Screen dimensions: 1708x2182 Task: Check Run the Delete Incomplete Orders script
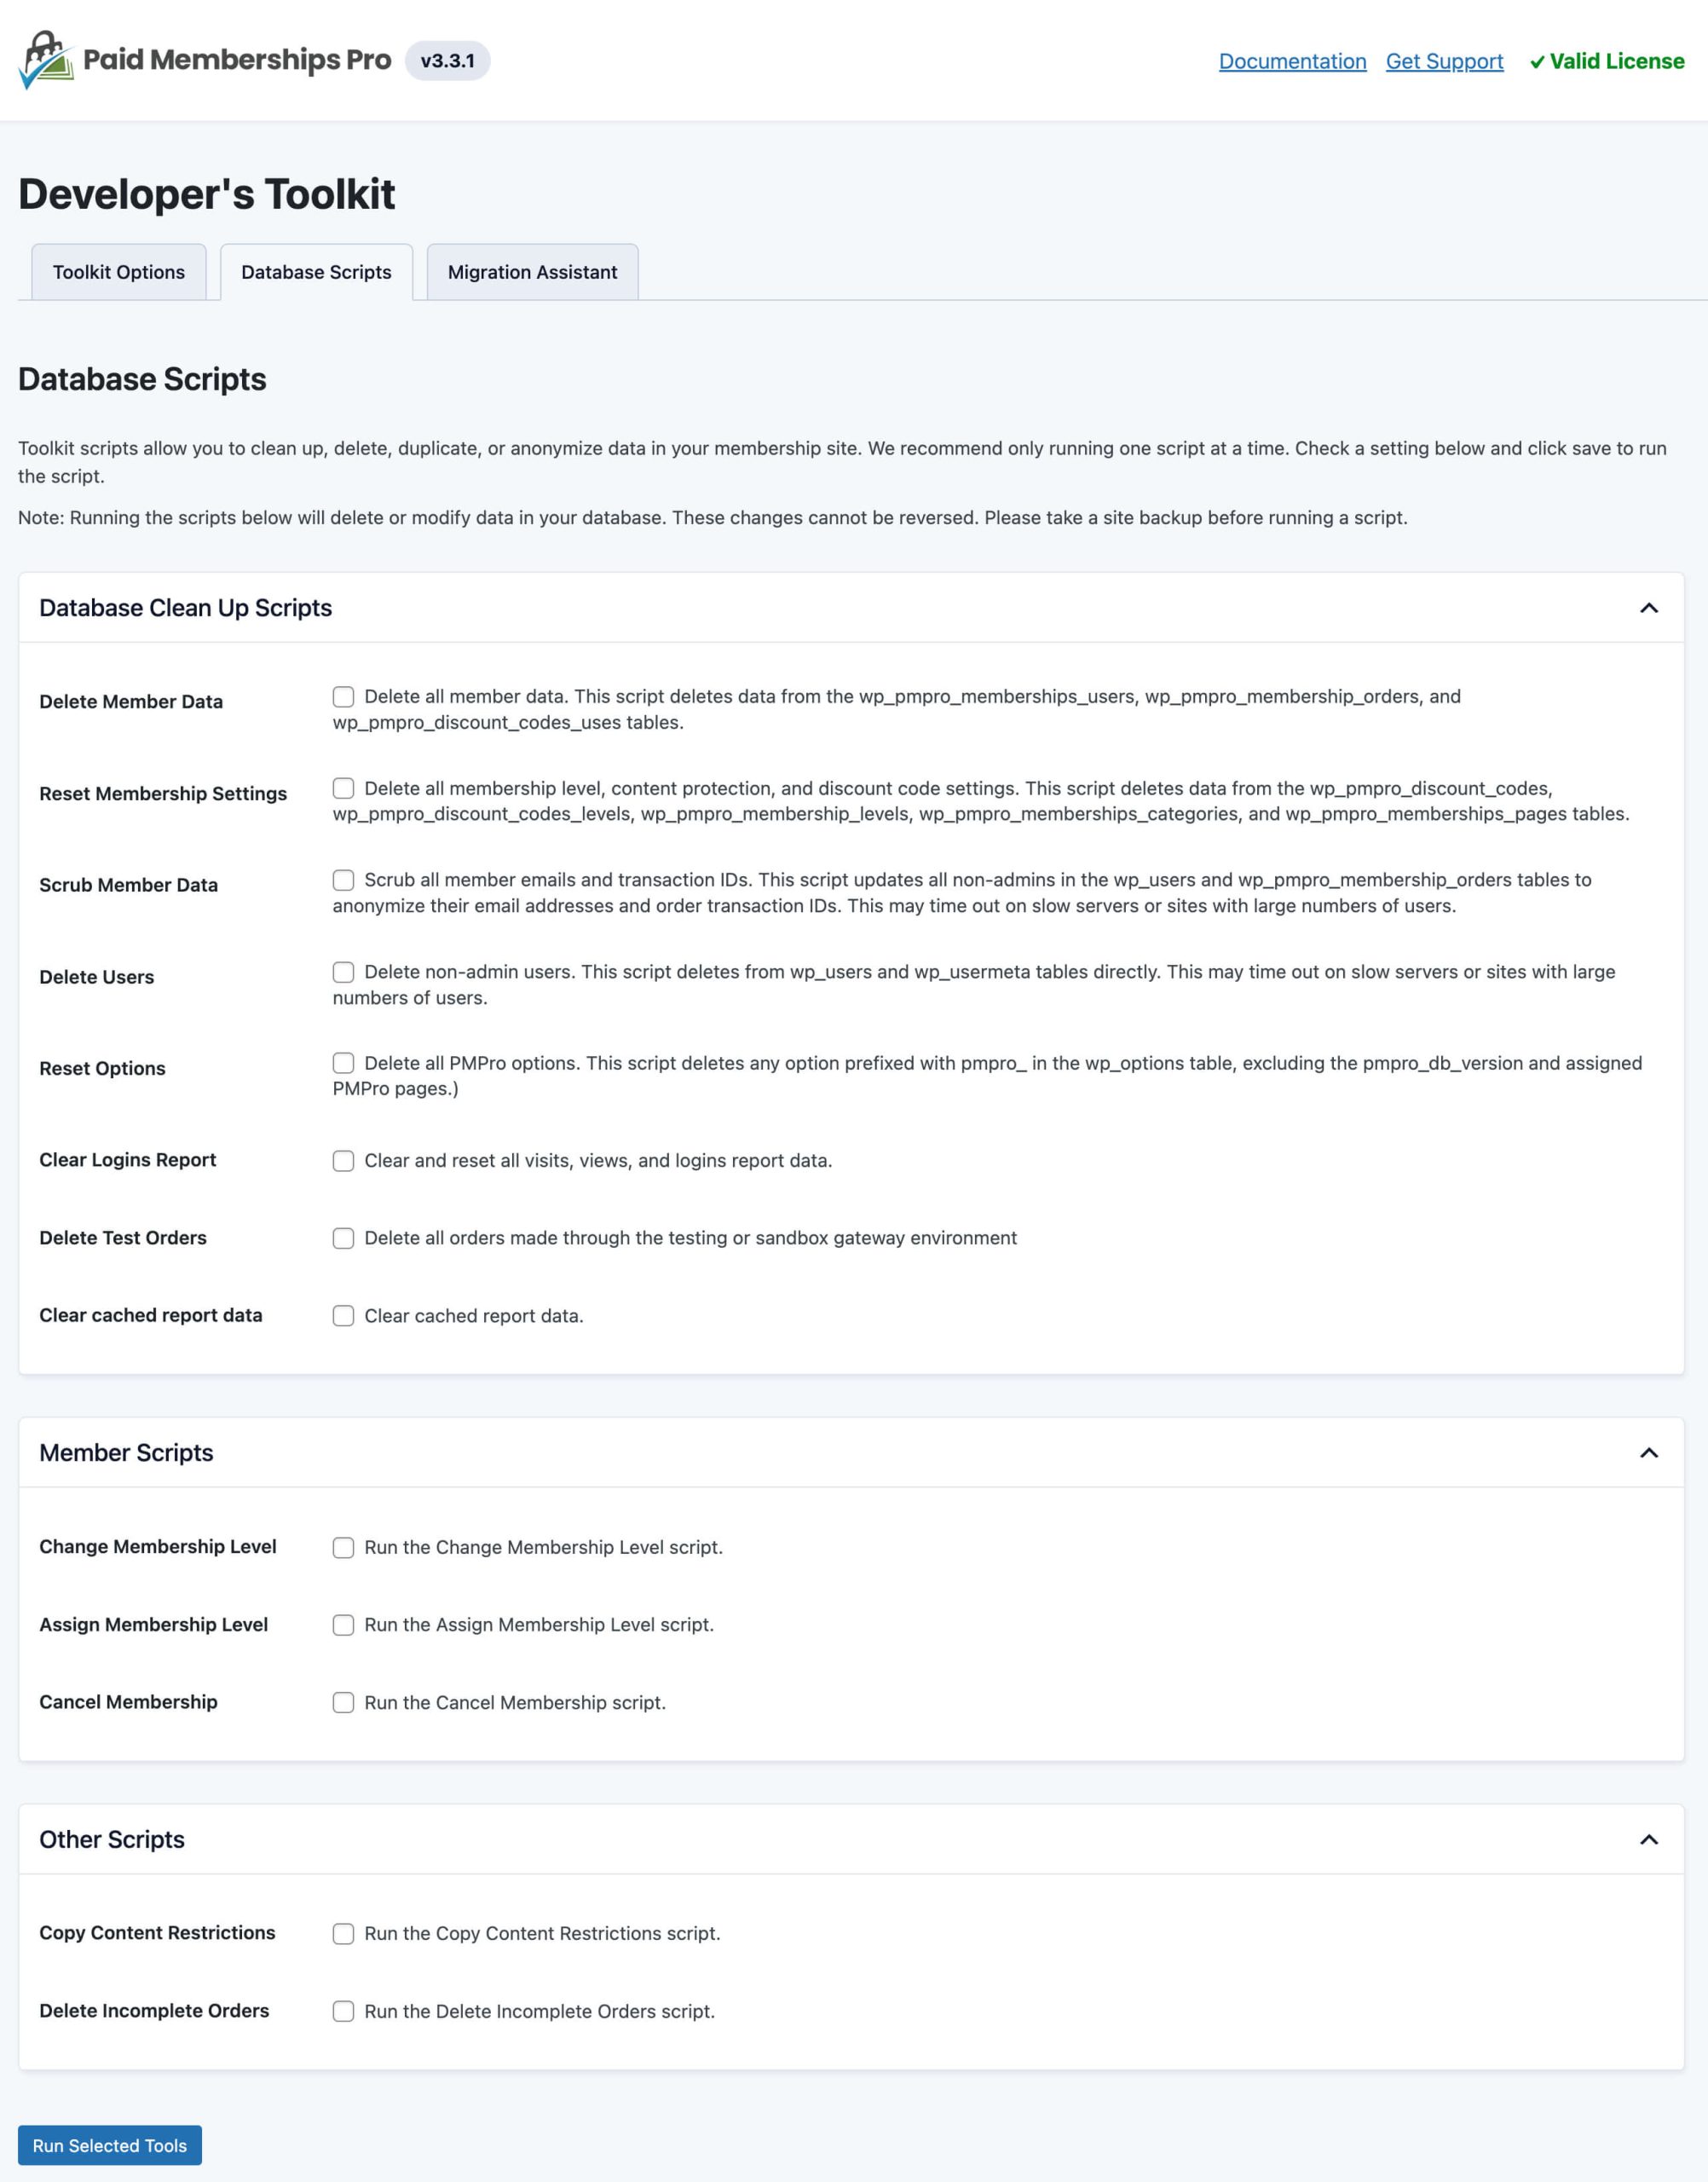point(344,2011)
